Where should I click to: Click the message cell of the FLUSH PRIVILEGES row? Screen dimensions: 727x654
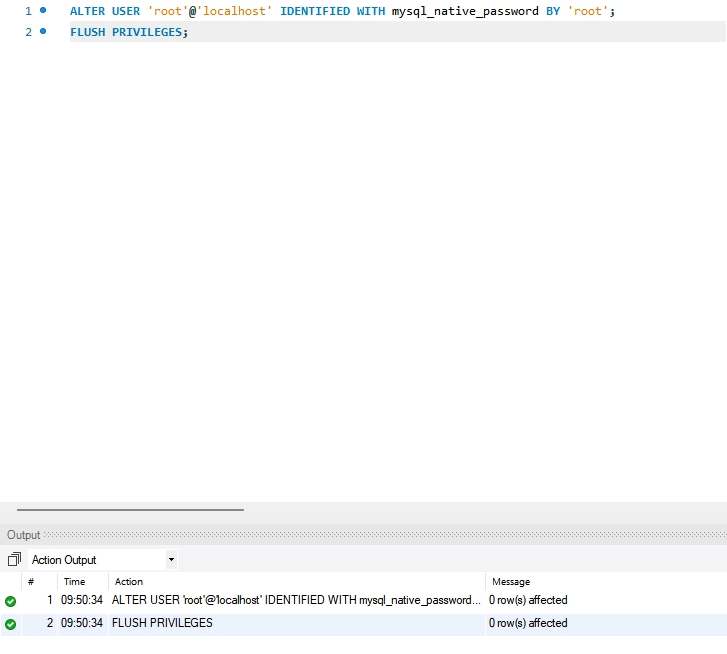tap(528, 623)
